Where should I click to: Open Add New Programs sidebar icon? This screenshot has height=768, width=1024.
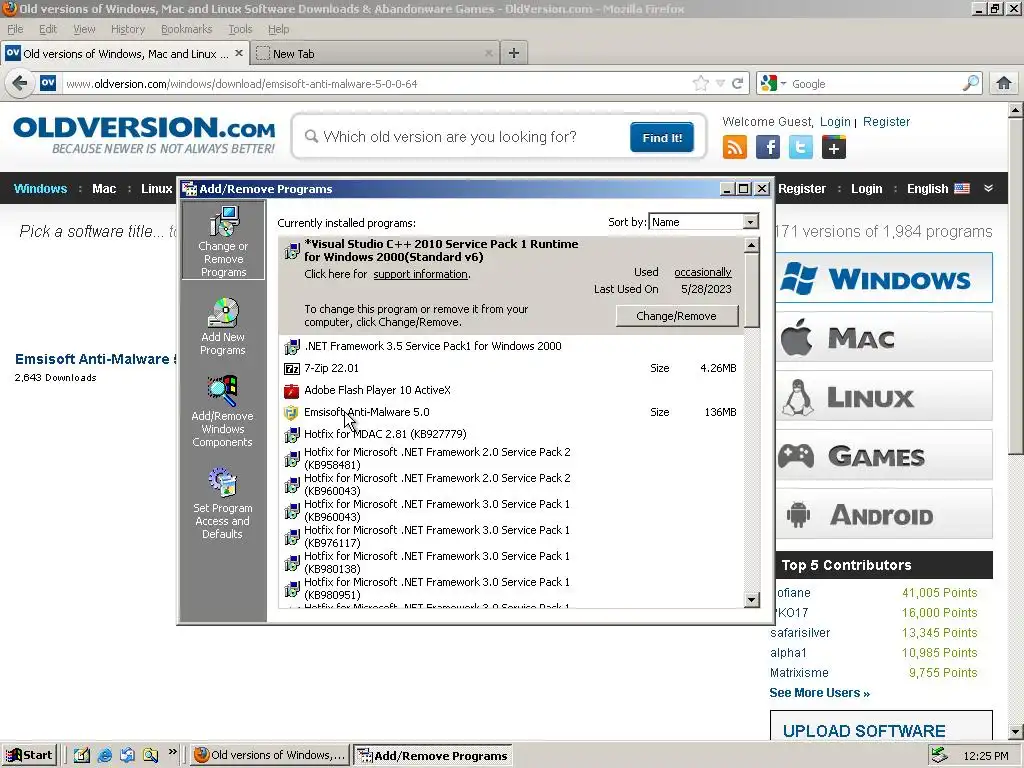[223, 326]
